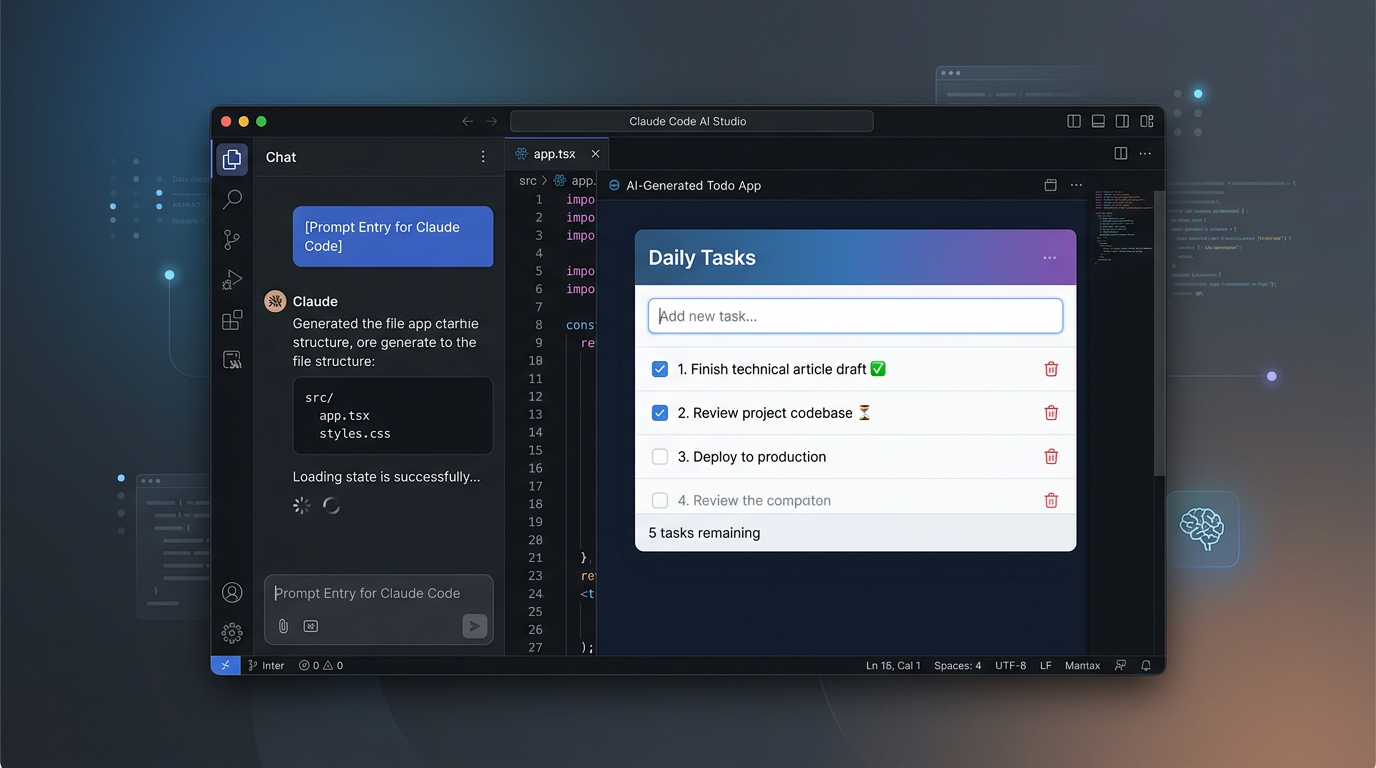Send the prompt with the submit arrow

point(474,626)
